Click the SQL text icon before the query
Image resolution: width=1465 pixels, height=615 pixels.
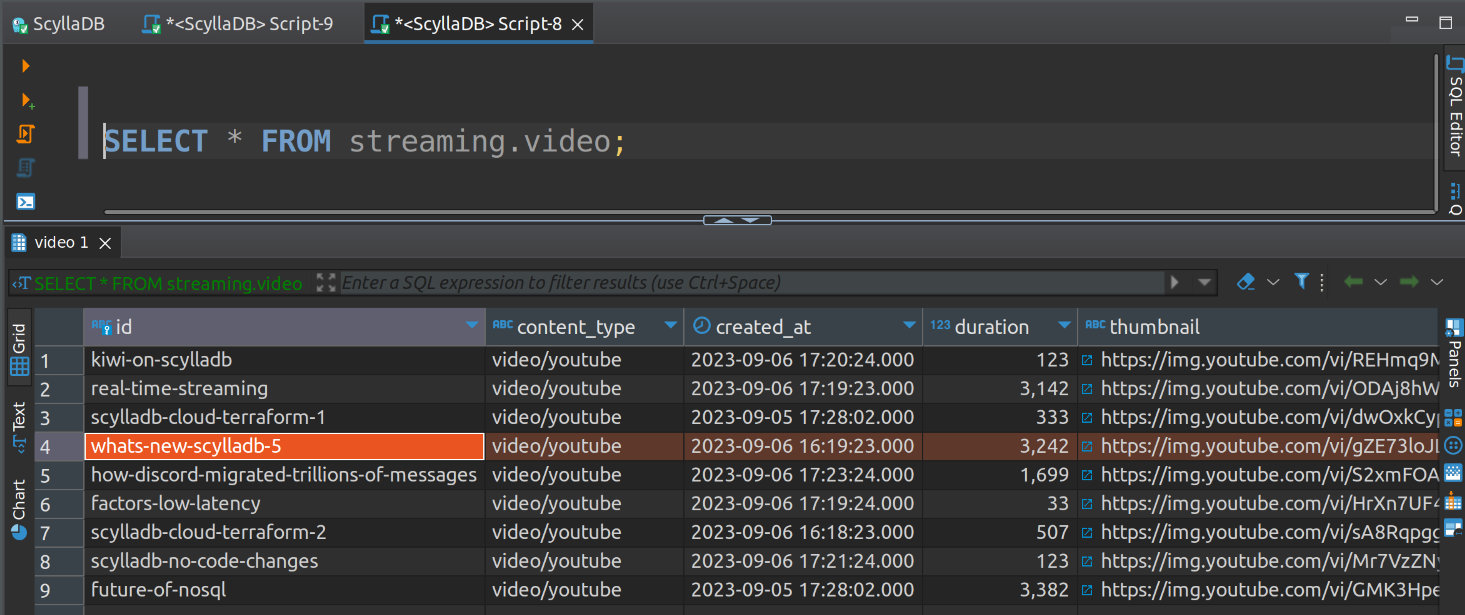click(x=21, y=284)
